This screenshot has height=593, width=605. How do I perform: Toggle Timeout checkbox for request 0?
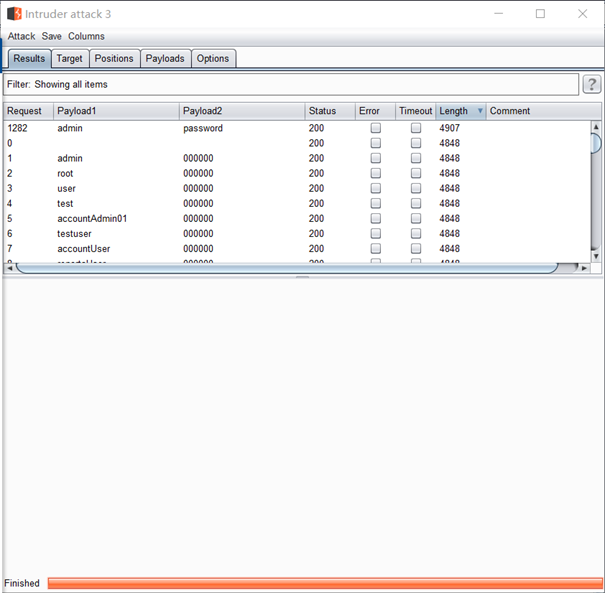(x=416, y=143)
